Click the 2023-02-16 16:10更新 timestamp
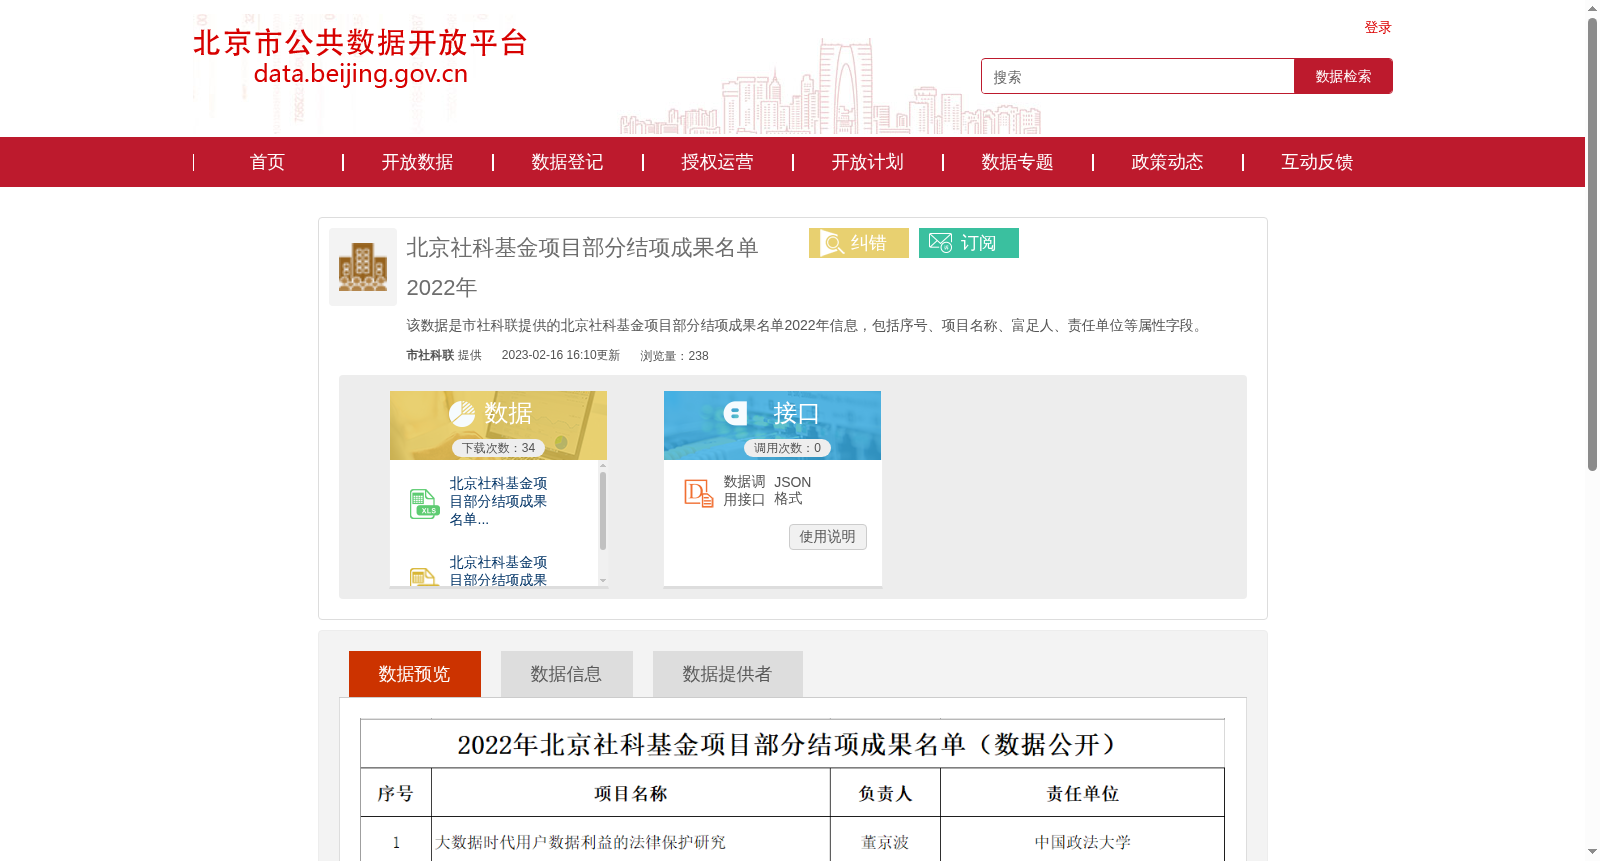 pos(561,355)
